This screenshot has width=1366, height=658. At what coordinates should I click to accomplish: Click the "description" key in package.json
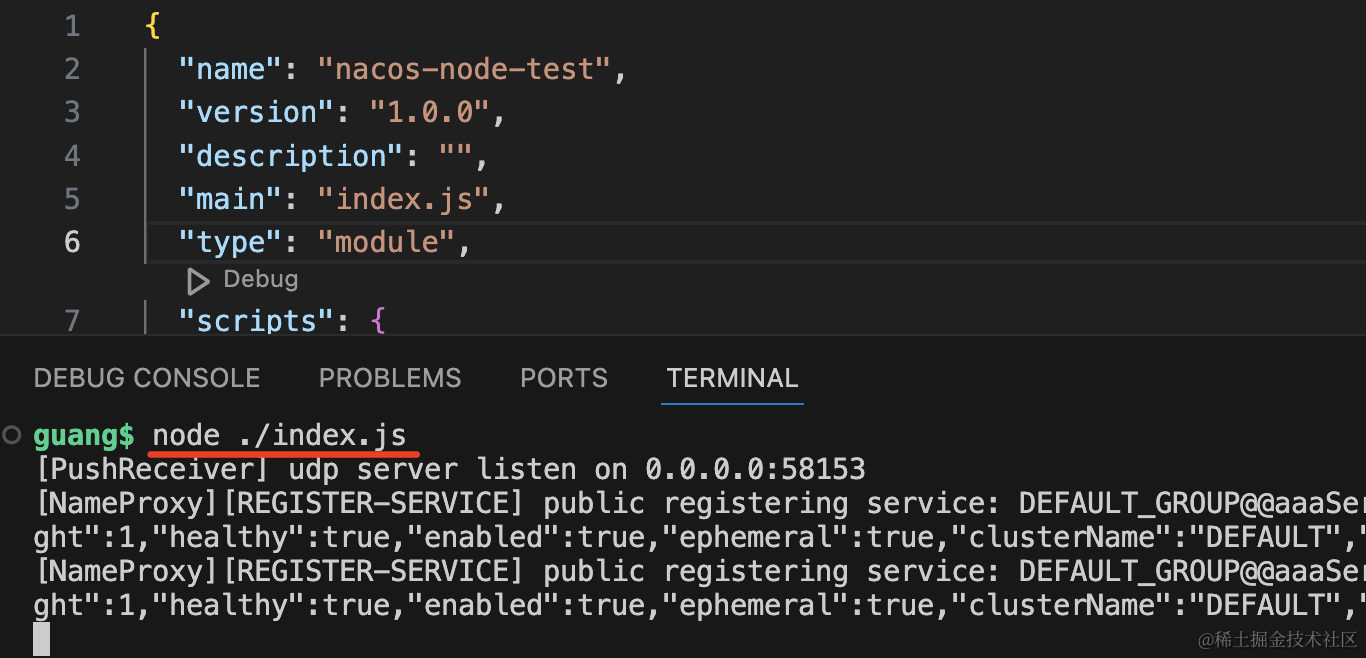pos(283,156)
